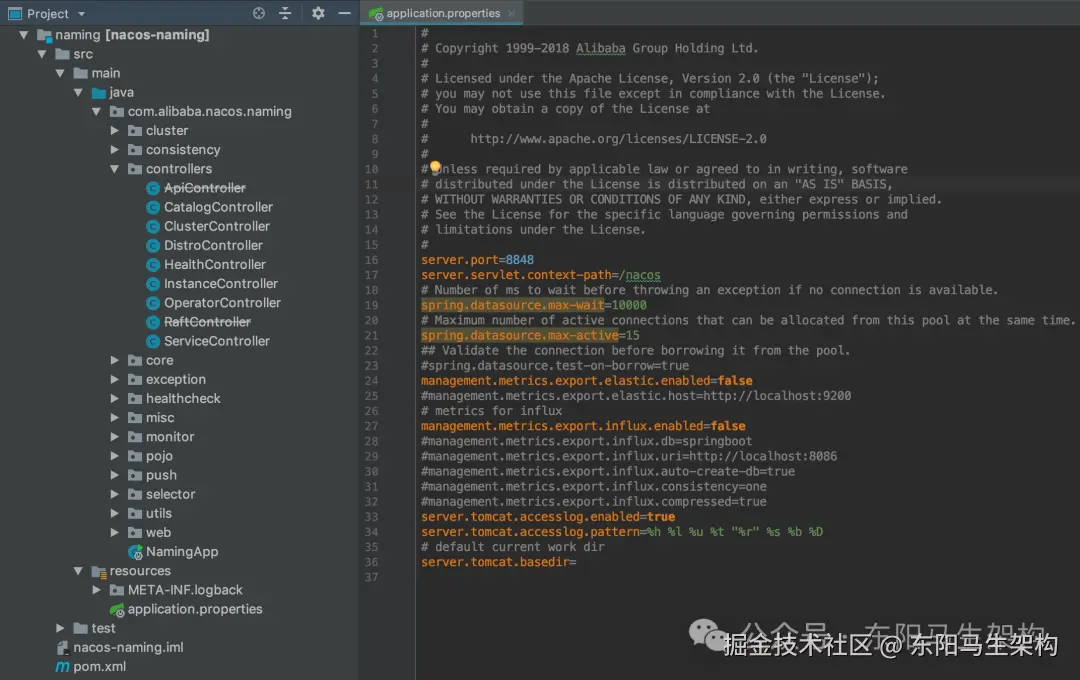Click the NamingApp Spring Boot class icon
Screen dimensions: 1080x680
pos(135,552)
